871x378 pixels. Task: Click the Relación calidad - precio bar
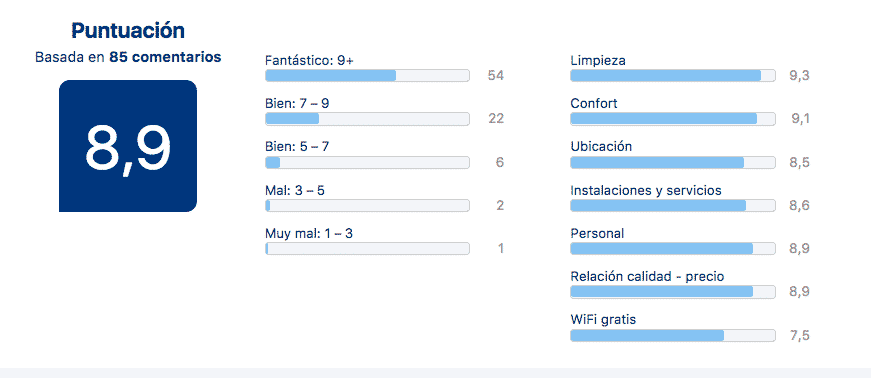click(673, 292)
